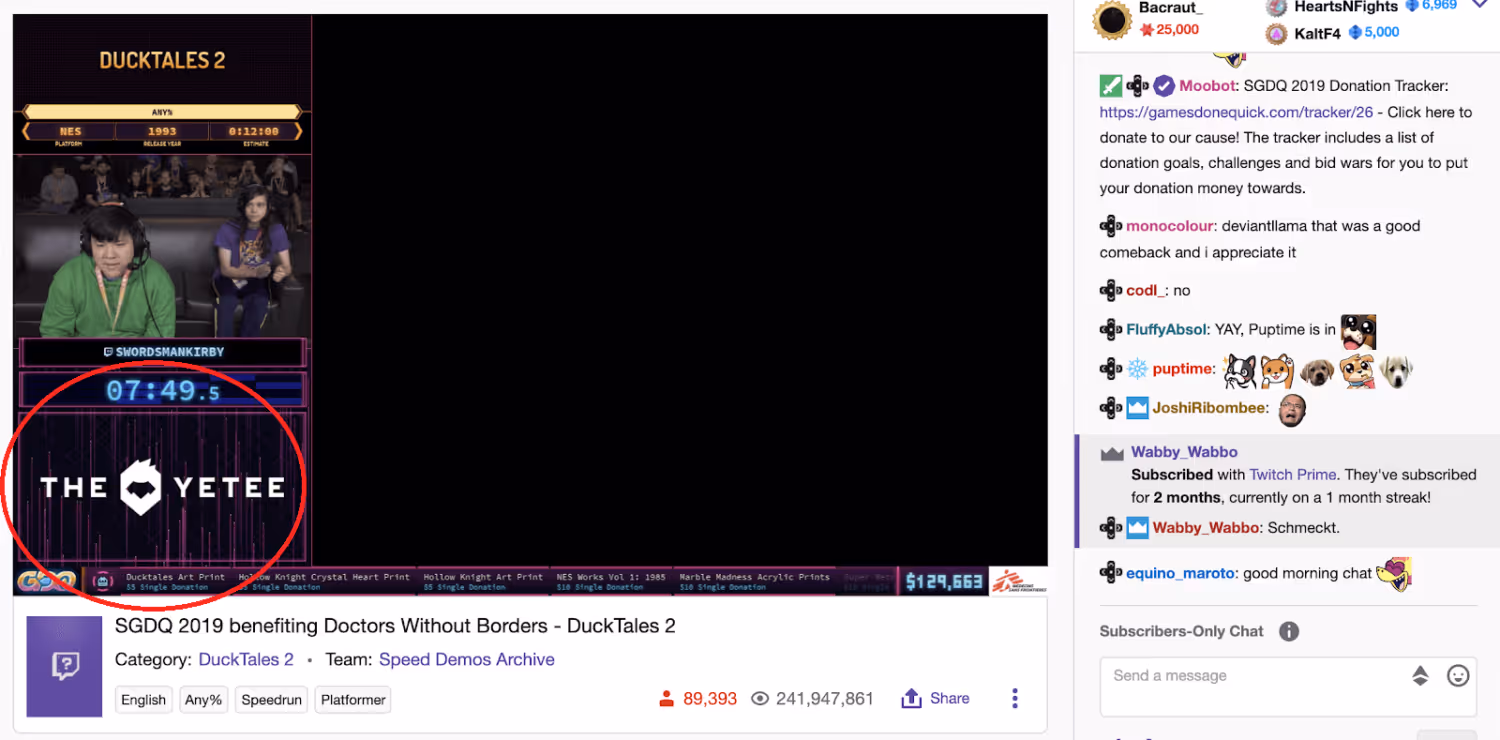1500x740 pixels.
Task: Click Bacraut_'s gold leaderboard badge
Action: click(x=1112, y=19)
